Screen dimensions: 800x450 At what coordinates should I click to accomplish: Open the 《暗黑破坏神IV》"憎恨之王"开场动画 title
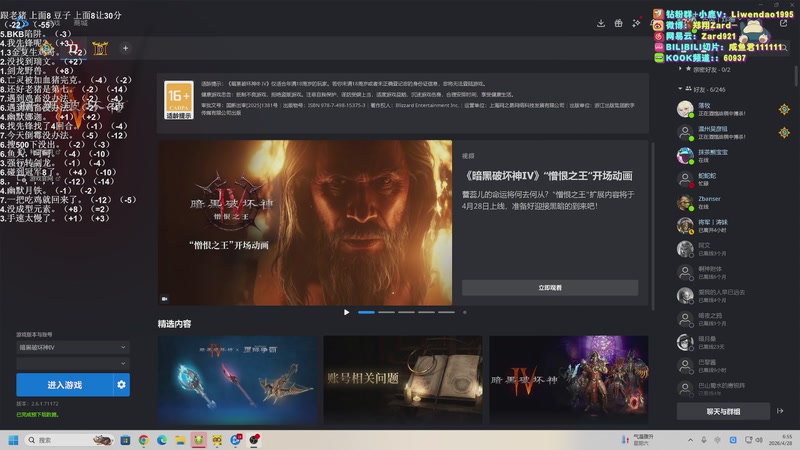tap(547, 176)
